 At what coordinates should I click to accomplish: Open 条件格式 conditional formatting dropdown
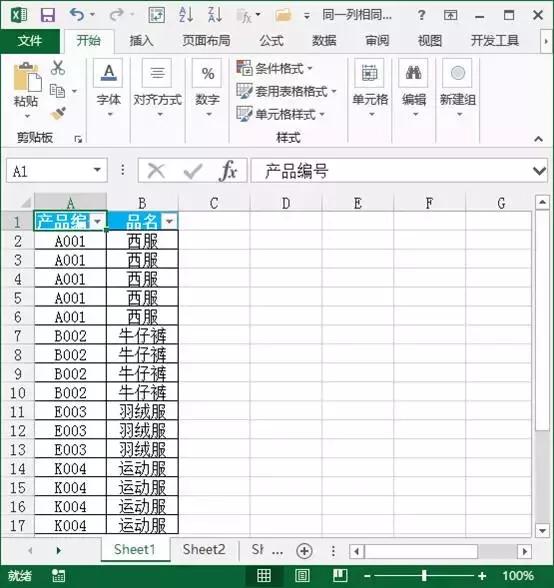[x=275, y=69]
